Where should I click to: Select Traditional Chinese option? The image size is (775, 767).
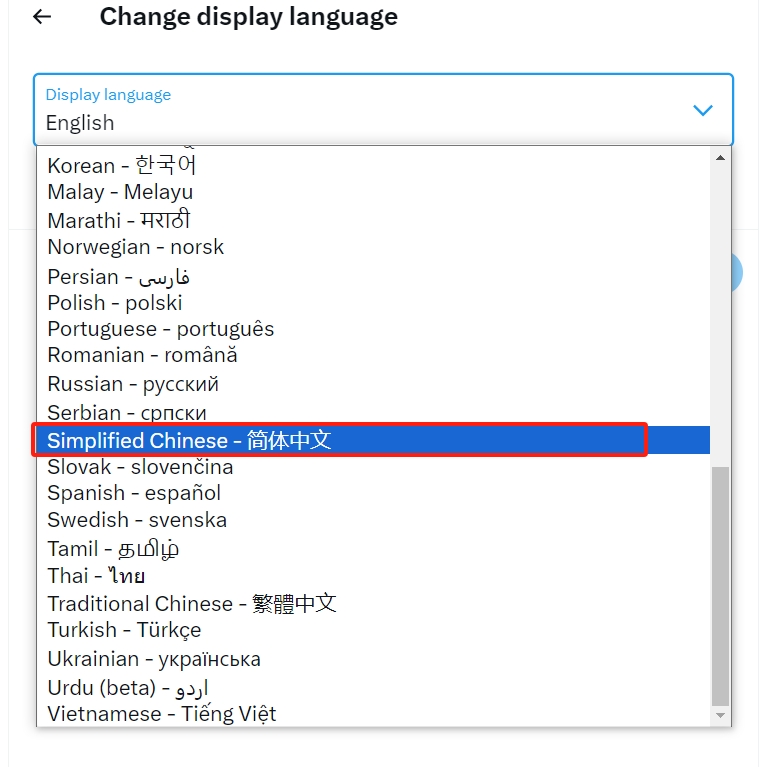click(x=191, y=604)
